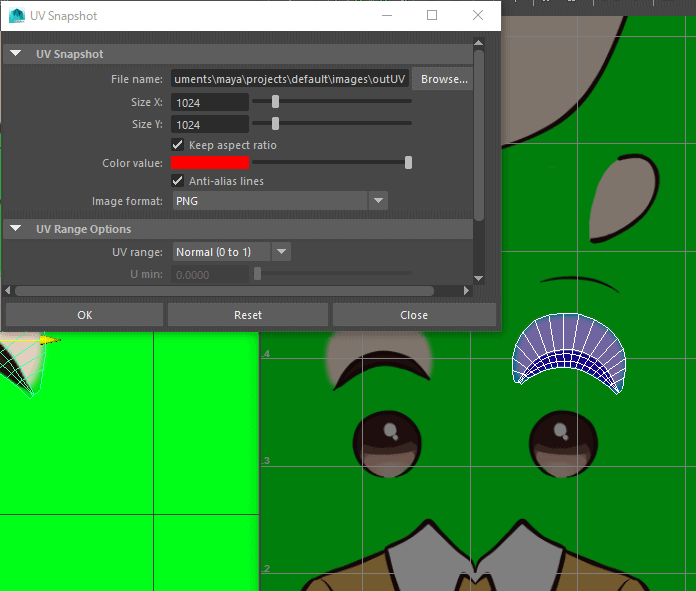Click the Color value slider handle
The height and width of the screenshot is (591, 696).
coord(408,163)
